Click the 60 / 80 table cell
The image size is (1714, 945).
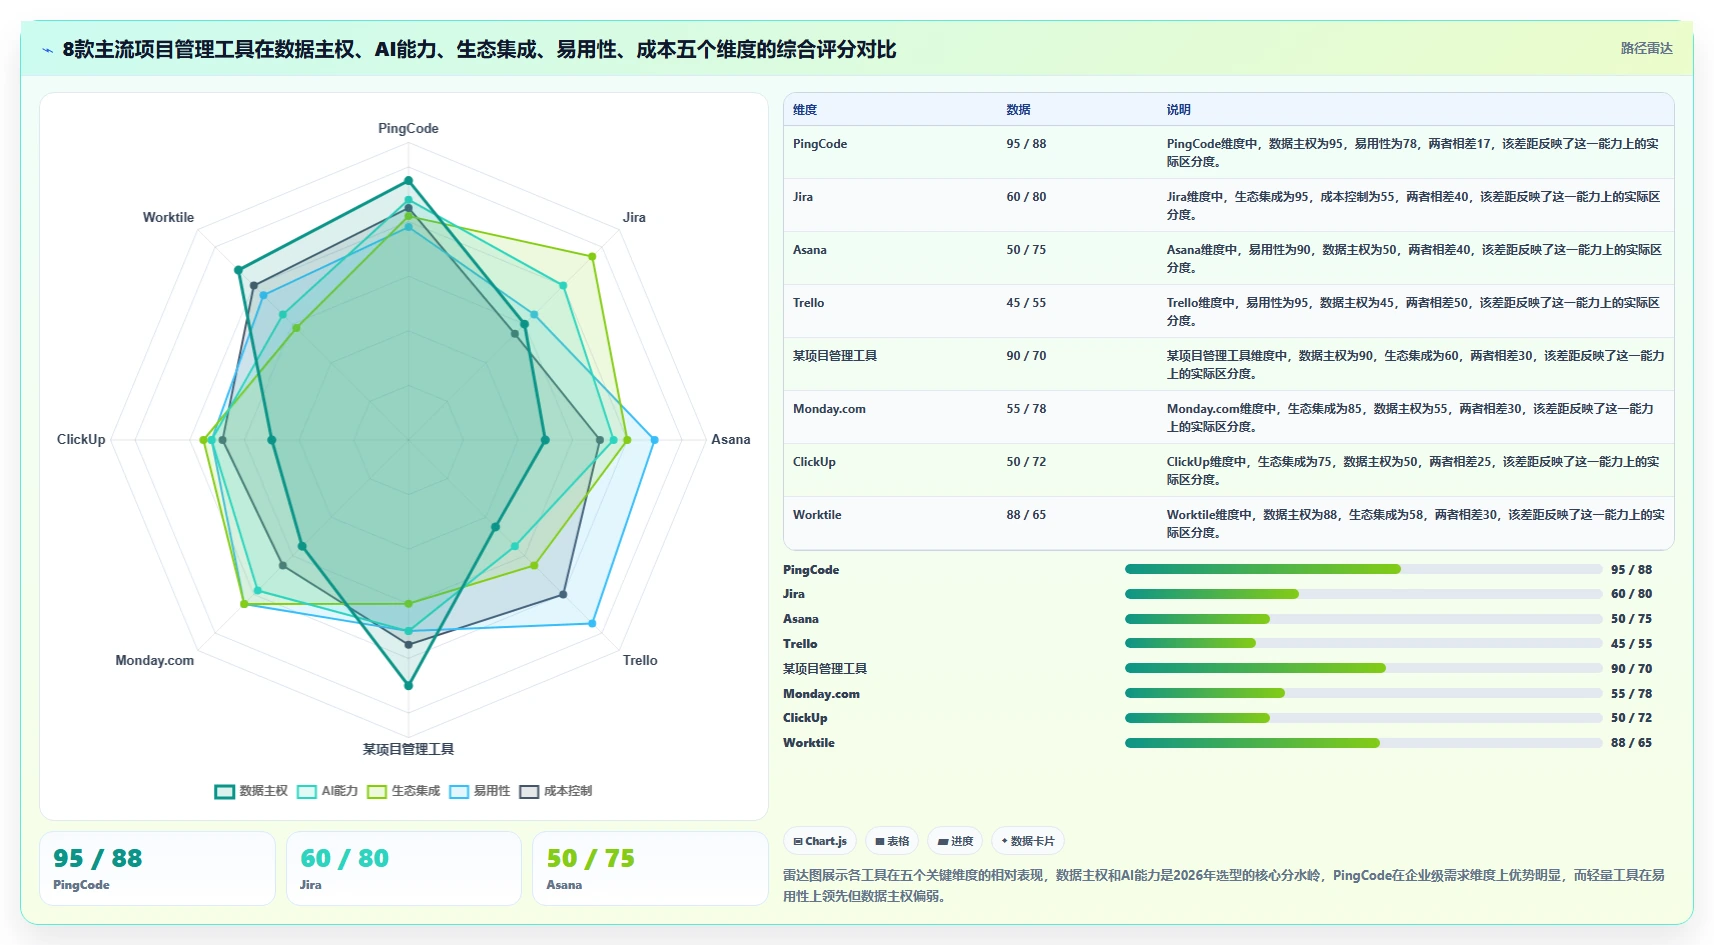(x=1026, y=197)
